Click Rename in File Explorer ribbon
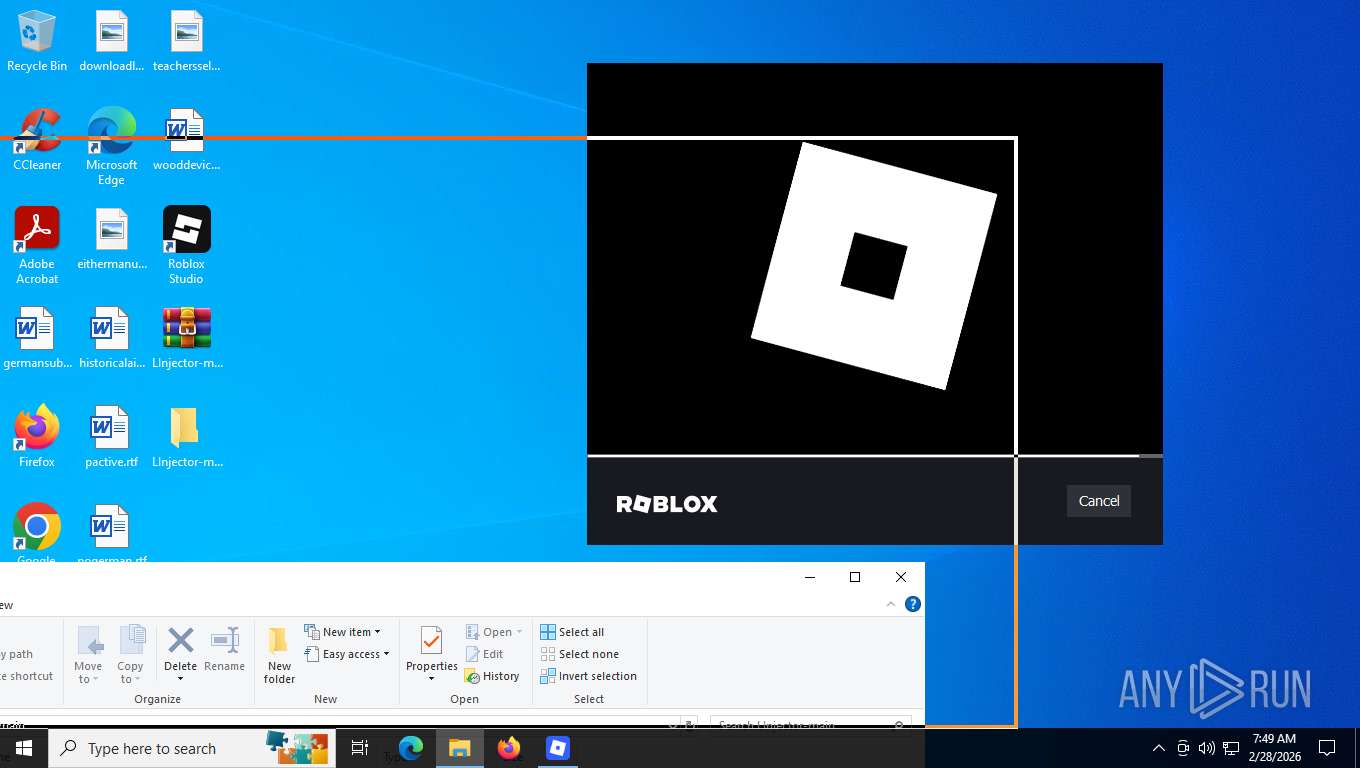Image resolution: width=1360 pixels, height=768 pixels. coord(224,649)
